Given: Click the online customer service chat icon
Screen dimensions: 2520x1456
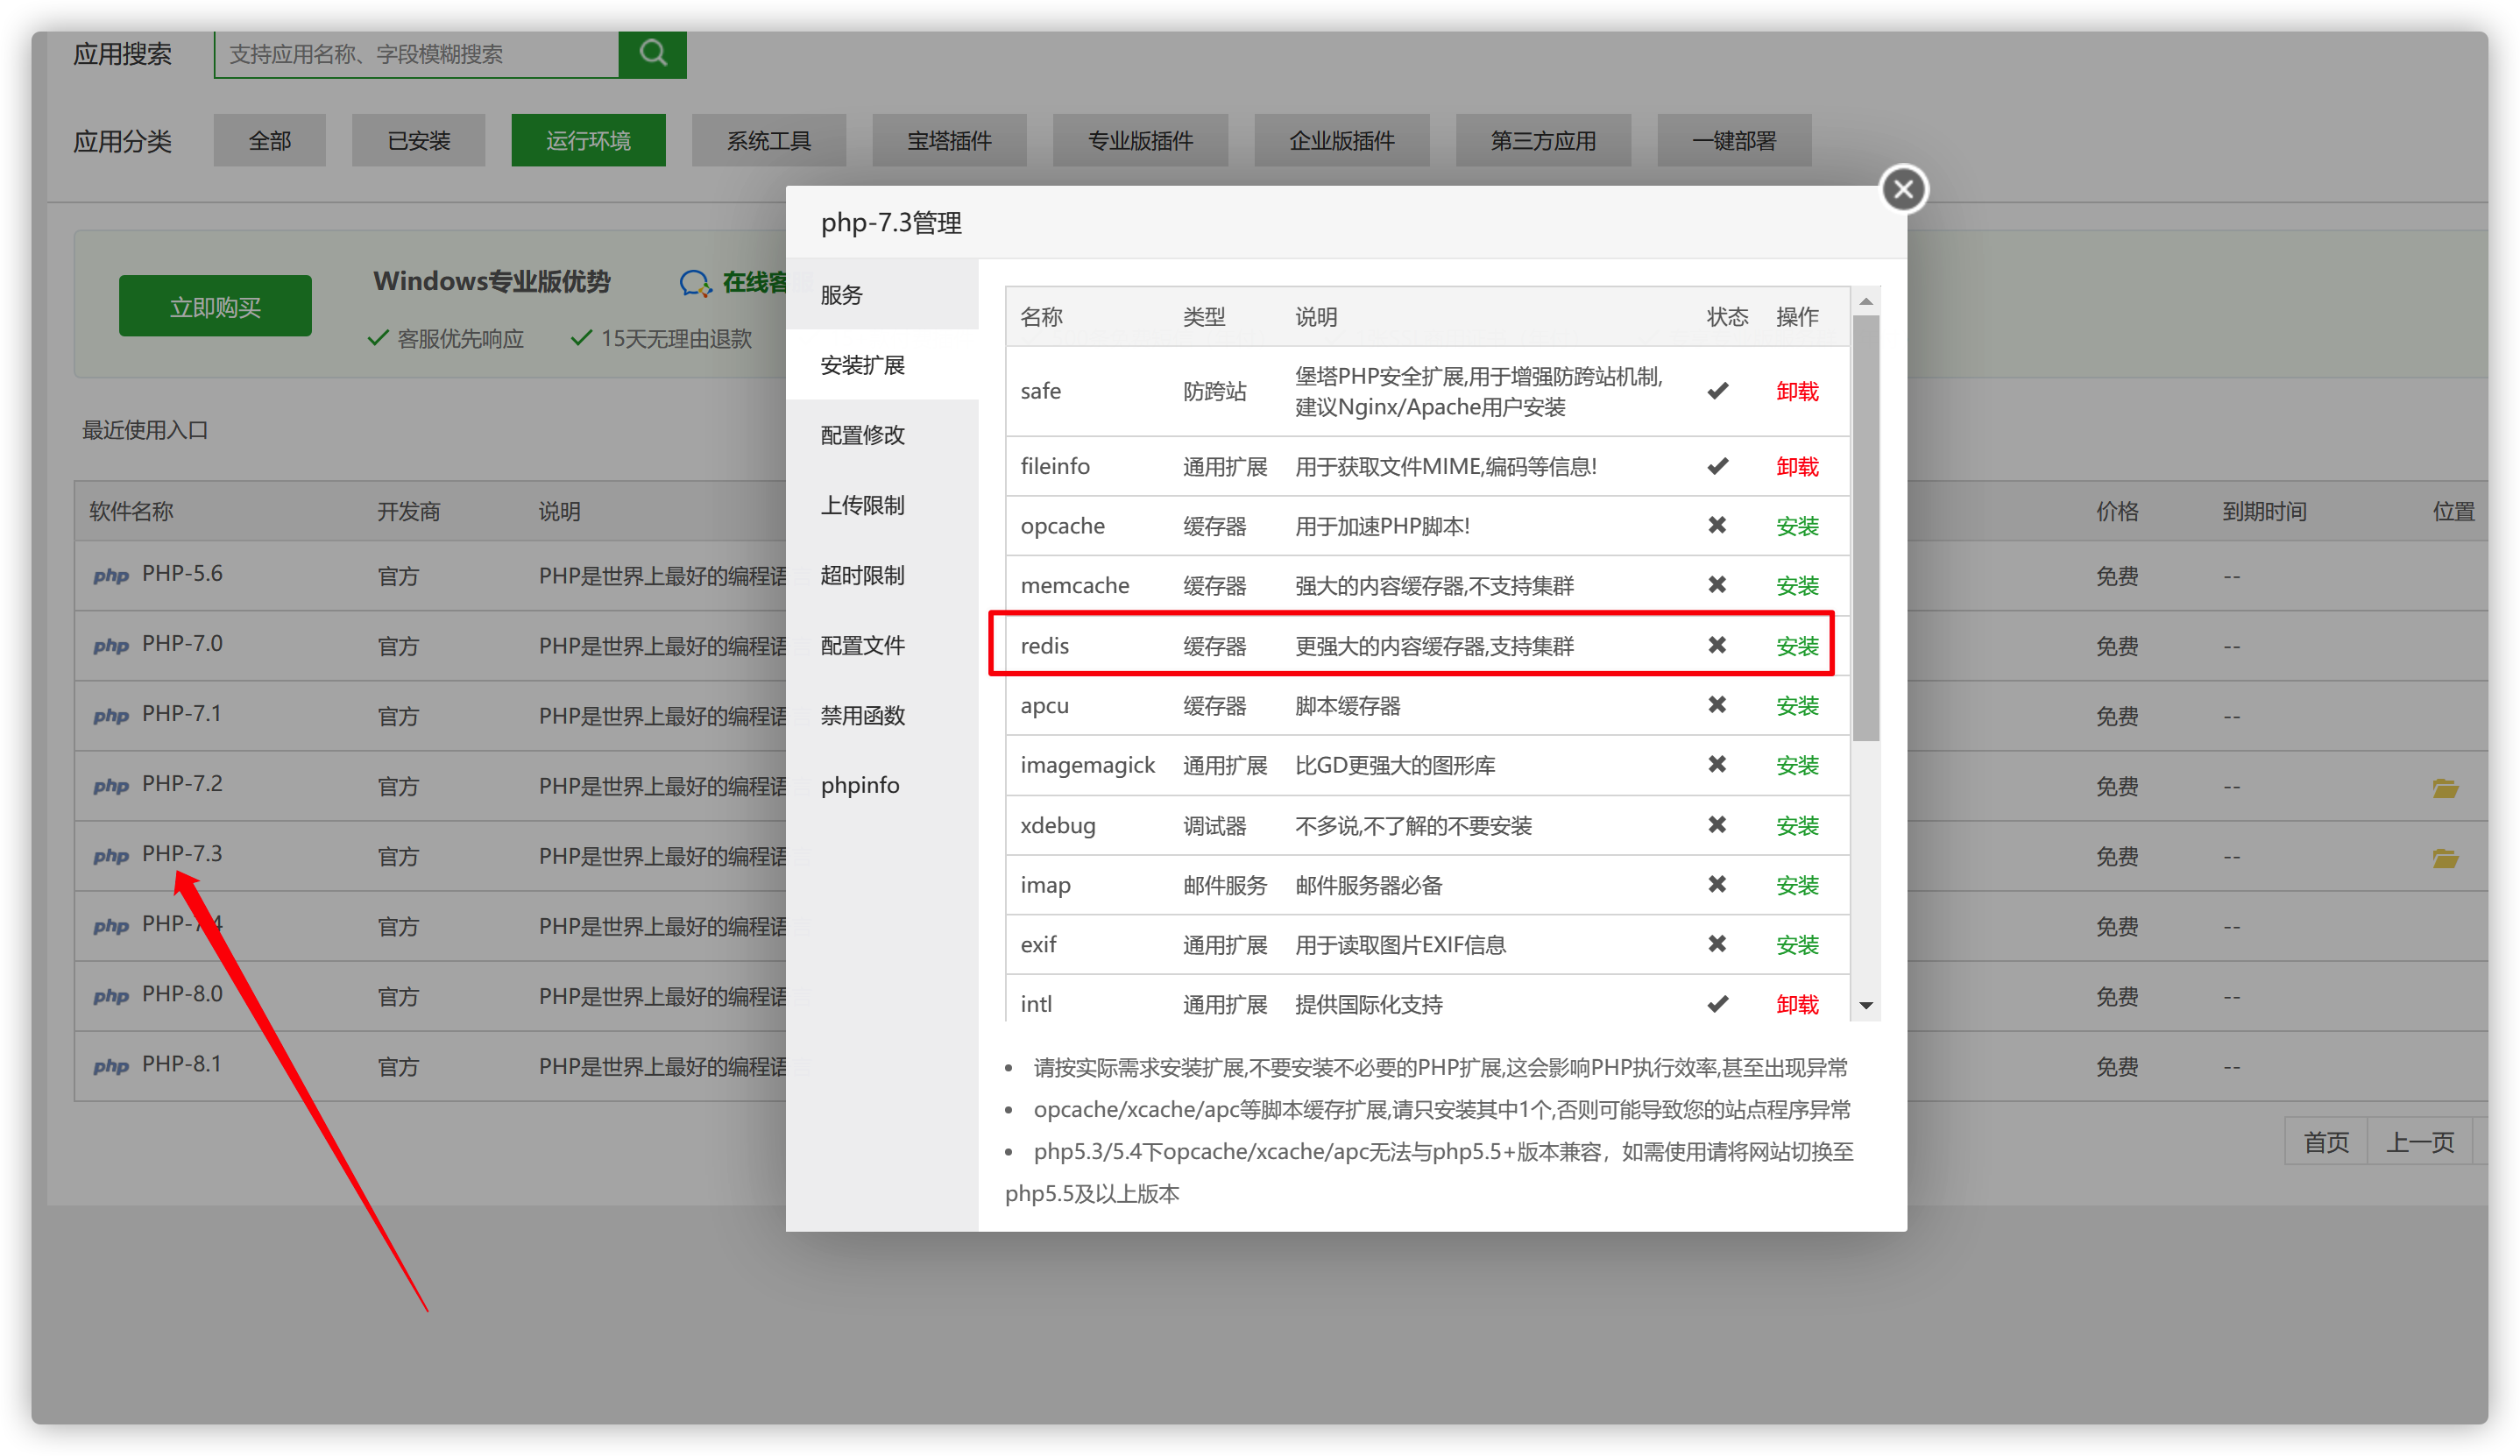Looking at the screenshot, I should pos(695,284).
